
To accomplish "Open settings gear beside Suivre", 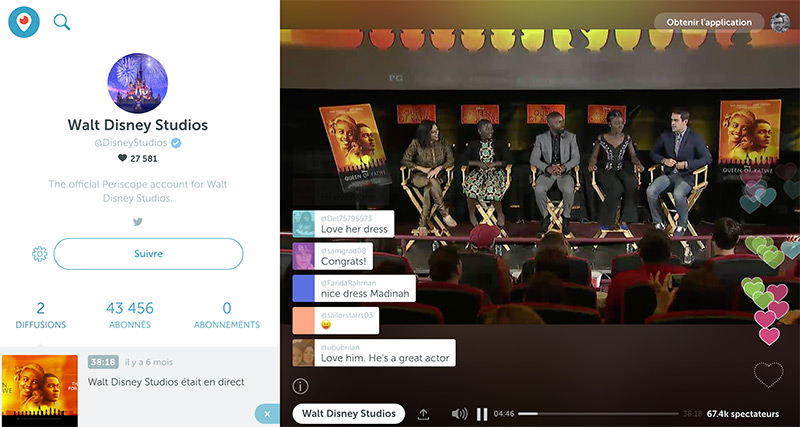I will pyautogui.click(x=40, y=254).
